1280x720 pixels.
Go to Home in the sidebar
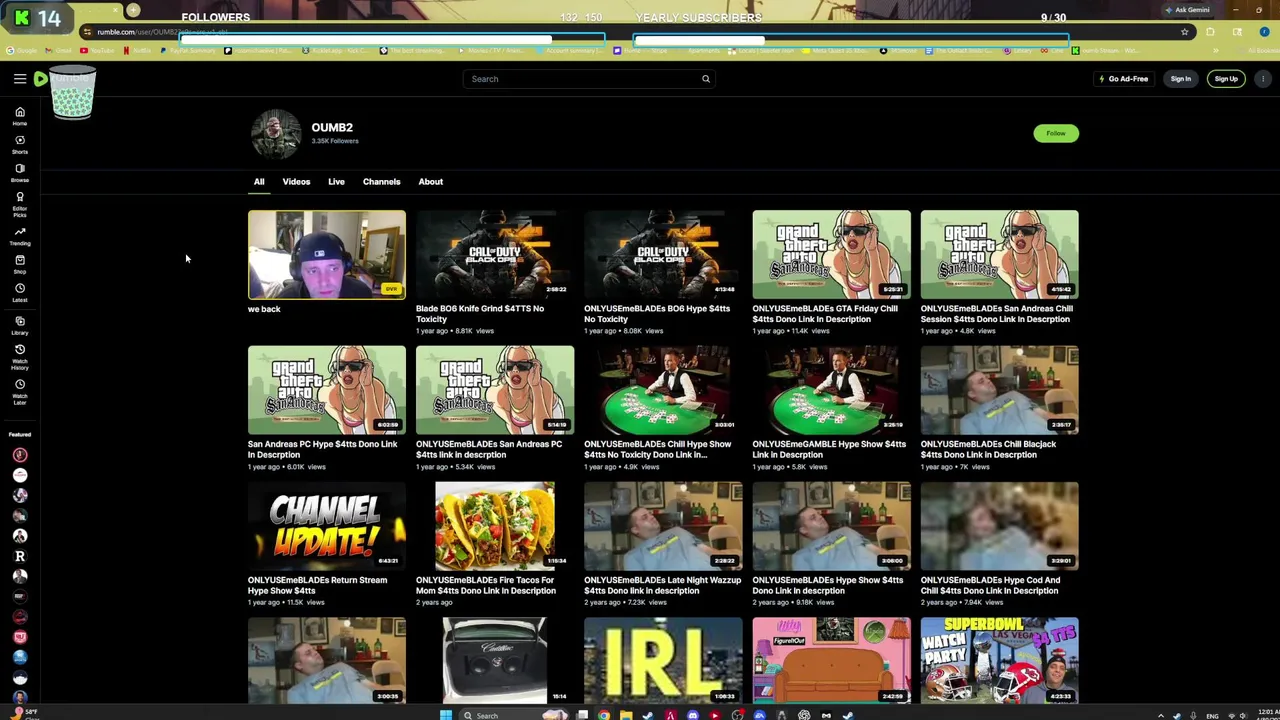(x=19, y=116)
